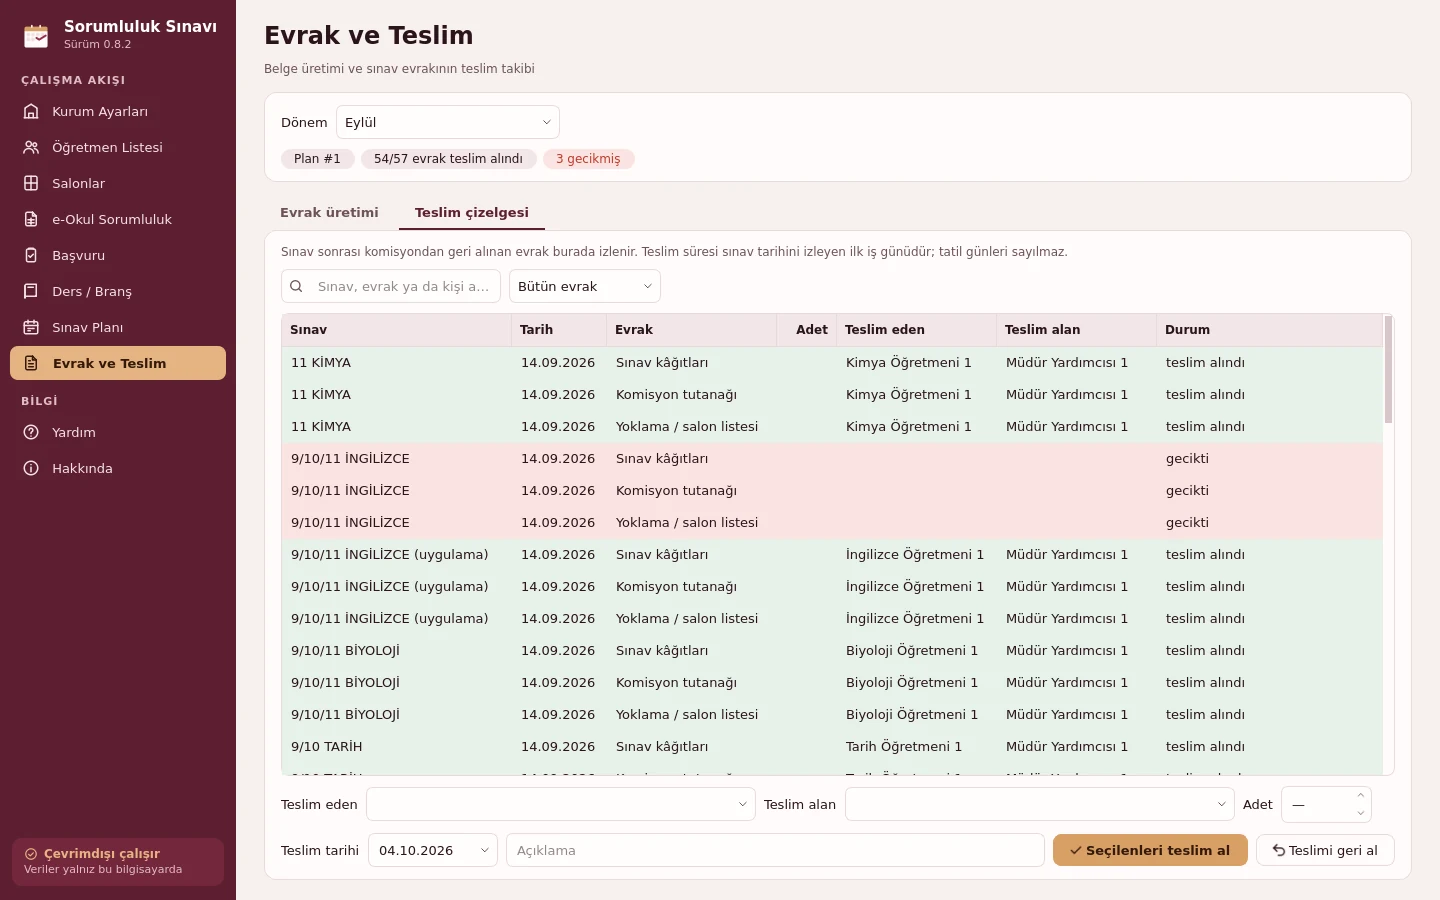Click the 3 gecikmiş badge
This screenshot has height=900, width=1440.
(588, 159)
